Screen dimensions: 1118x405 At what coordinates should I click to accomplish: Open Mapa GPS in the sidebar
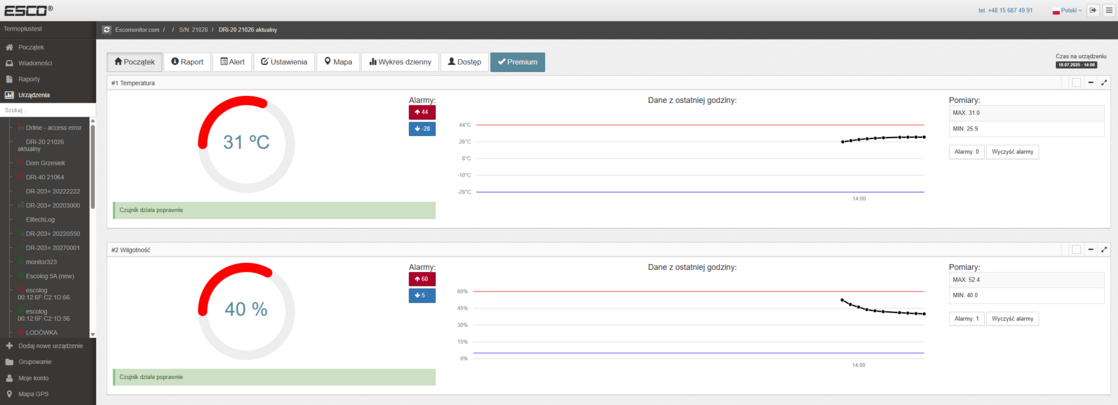[x=34, y=394]
